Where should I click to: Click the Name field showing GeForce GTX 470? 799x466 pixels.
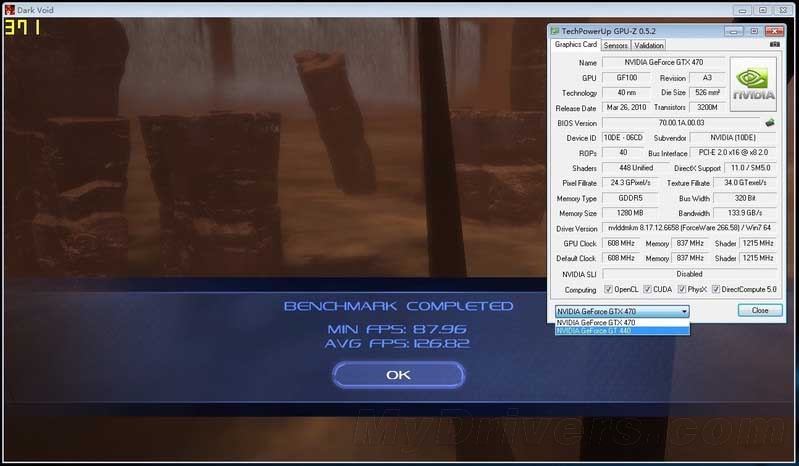tap(663, 63)
